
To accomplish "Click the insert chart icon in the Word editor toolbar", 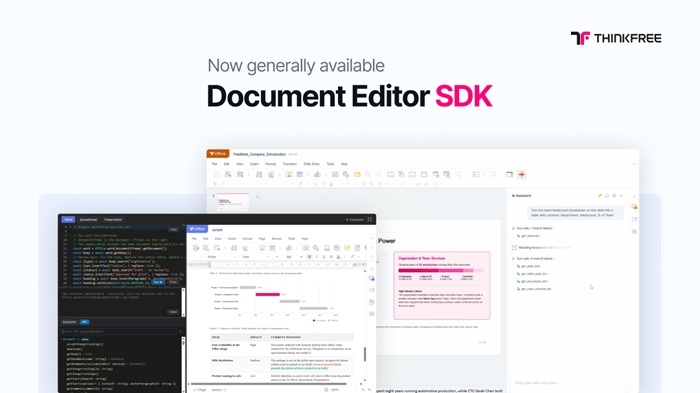I will point(289,248).
